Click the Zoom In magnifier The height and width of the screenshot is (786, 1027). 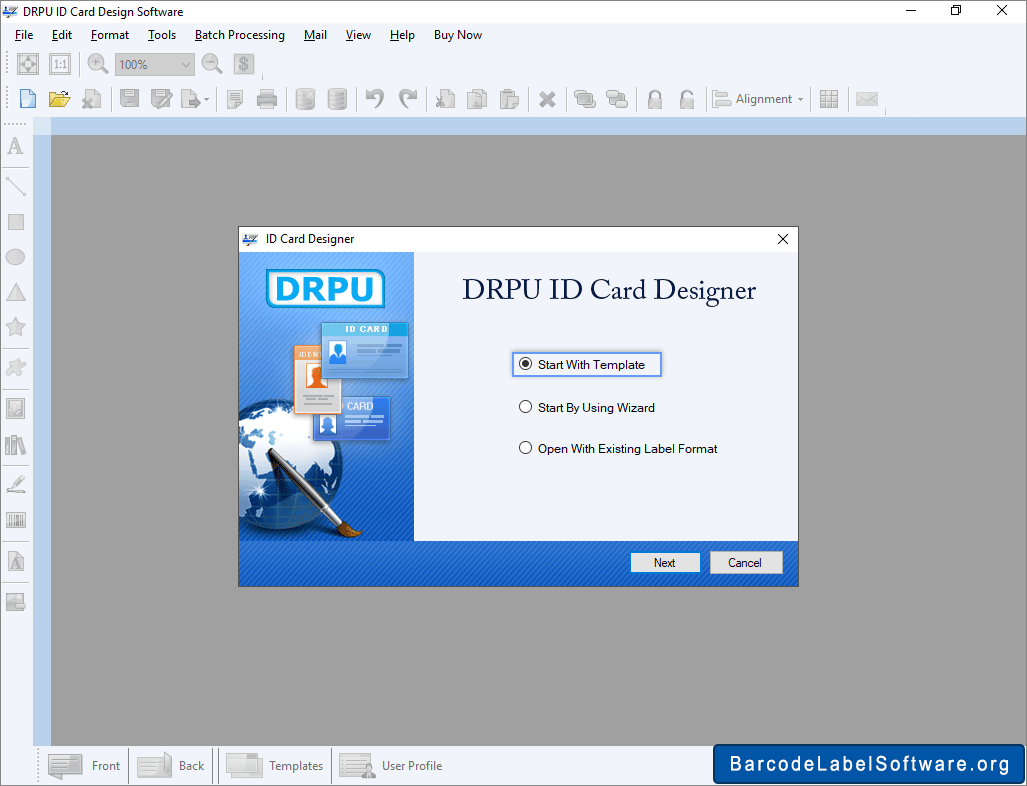point(98,64)
